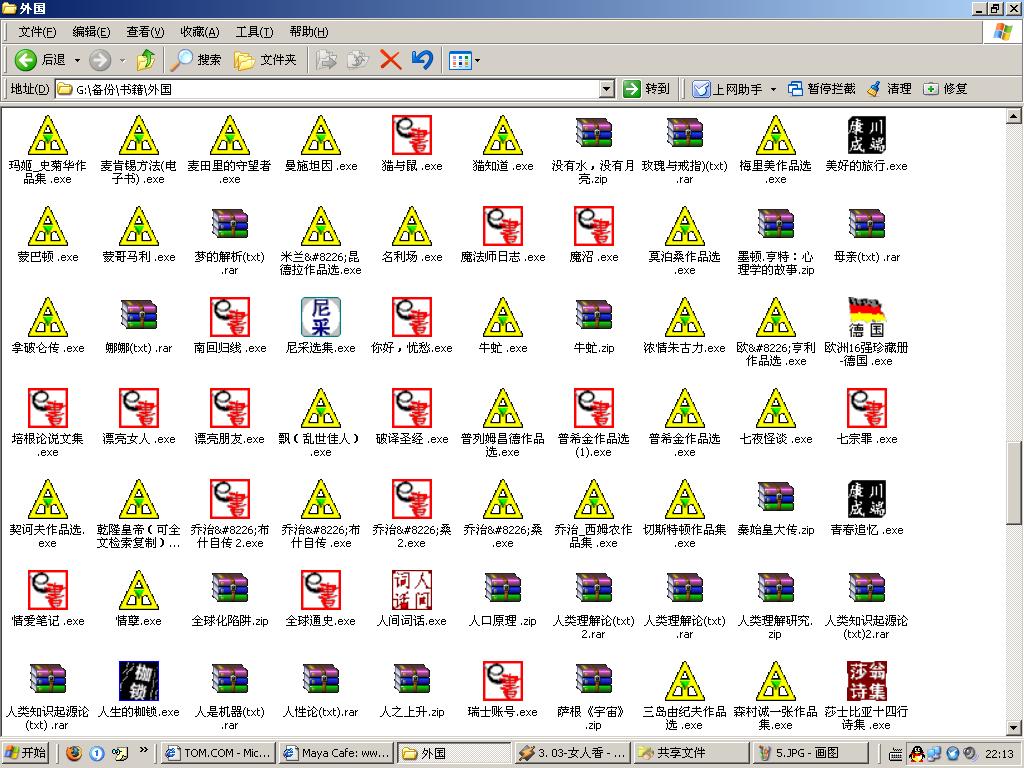Click the 暂停拦截 button
This screenshot has height=768, width=1024.
click(x=821, y=89)
